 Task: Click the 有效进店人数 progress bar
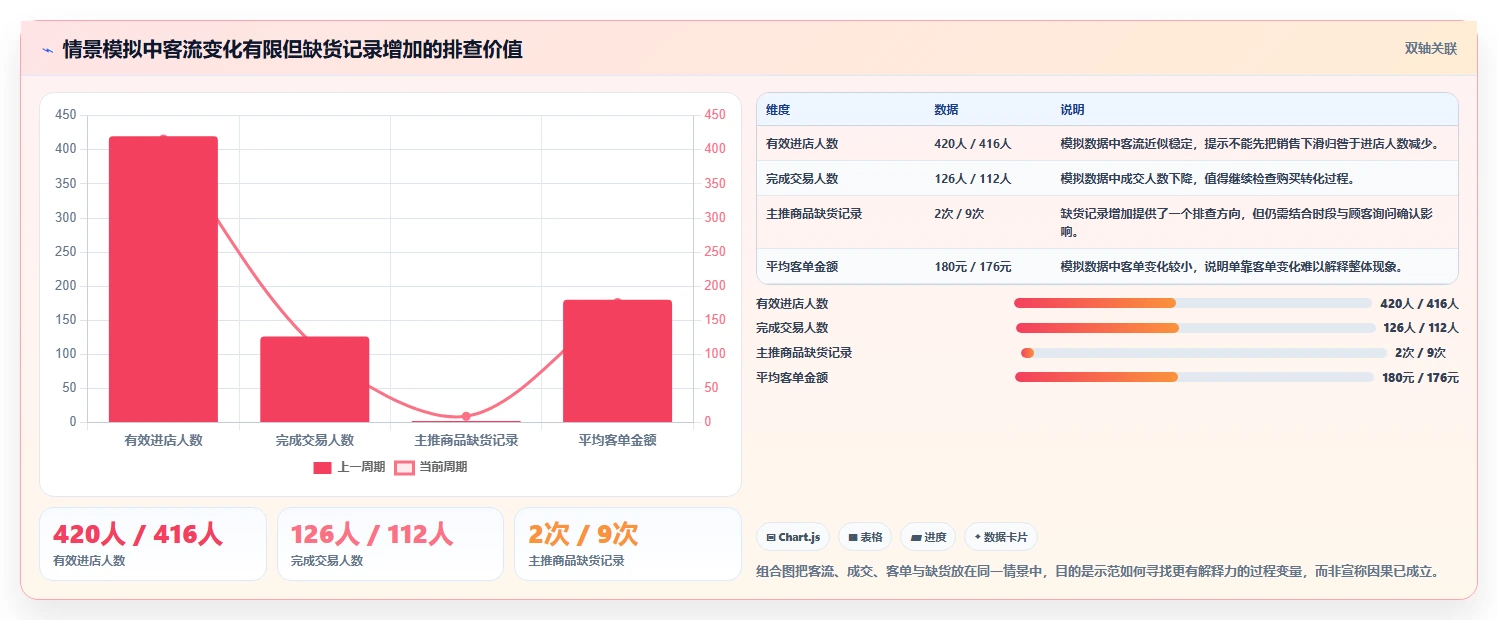coord(1193,303)
